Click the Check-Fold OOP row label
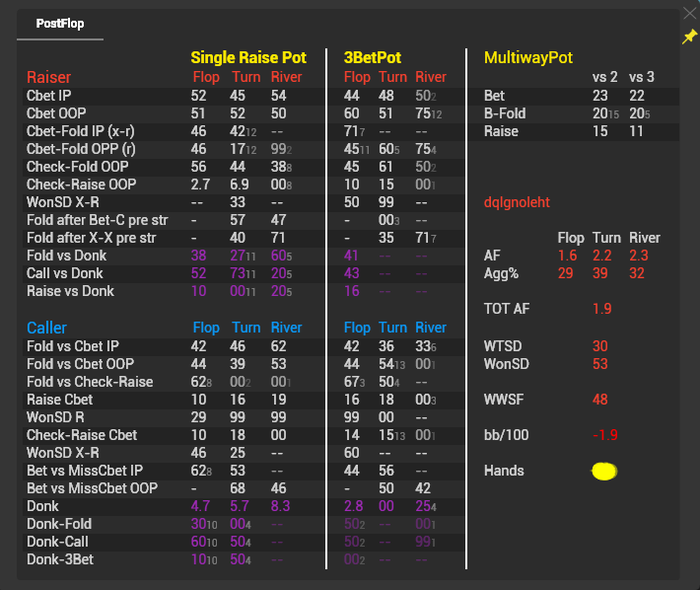Image resolution: width=700 pixels, height=590 pixels. [x=77, y=167]
